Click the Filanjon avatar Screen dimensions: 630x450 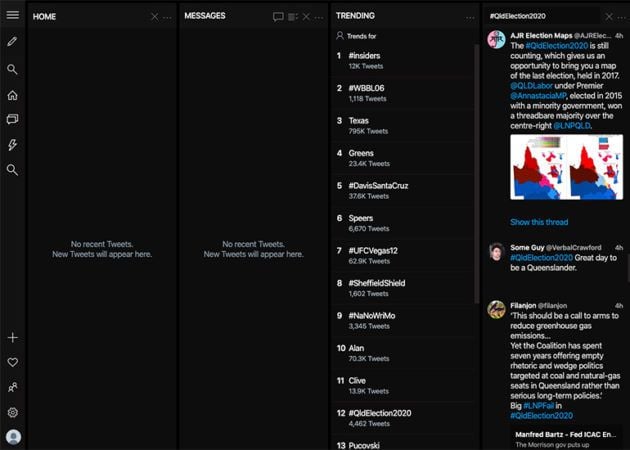point(496,309)
